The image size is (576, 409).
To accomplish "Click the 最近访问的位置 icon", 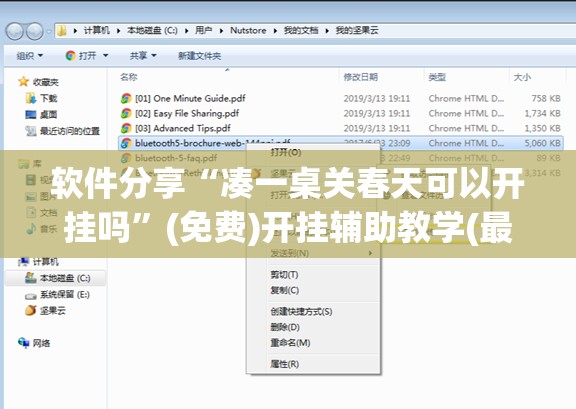I will coord(31,131).
